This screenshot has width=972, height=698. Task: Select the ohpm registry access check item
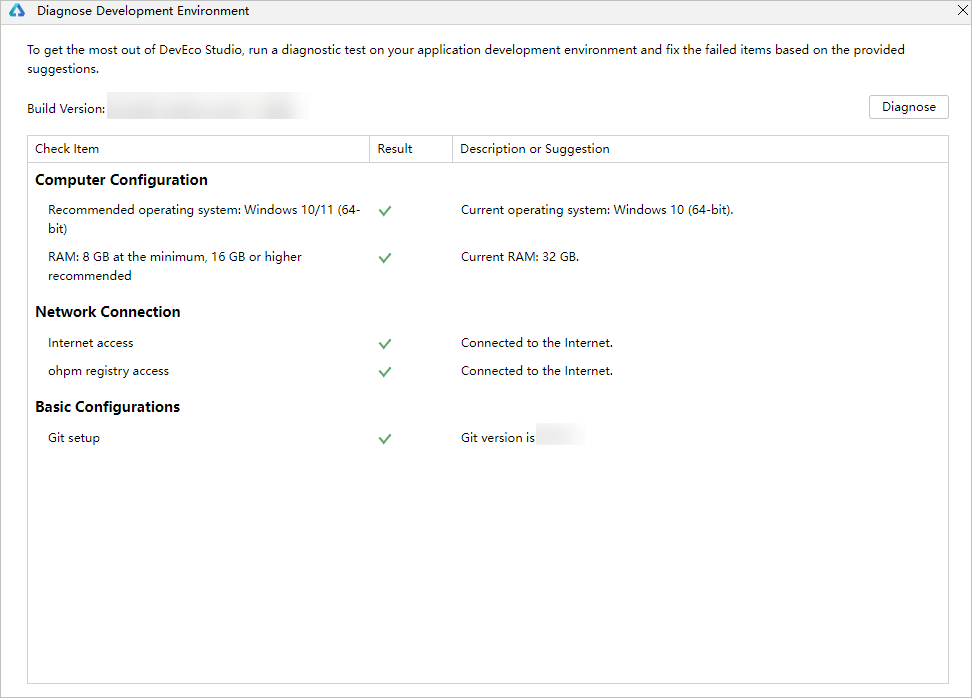click(109, 371)
